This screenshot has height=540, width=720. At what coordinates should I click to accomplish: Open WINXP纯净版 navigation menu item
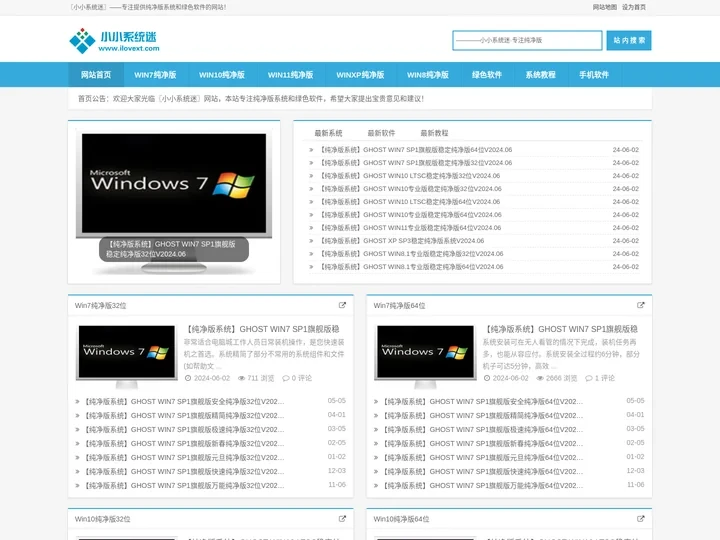tap(360, 74)
